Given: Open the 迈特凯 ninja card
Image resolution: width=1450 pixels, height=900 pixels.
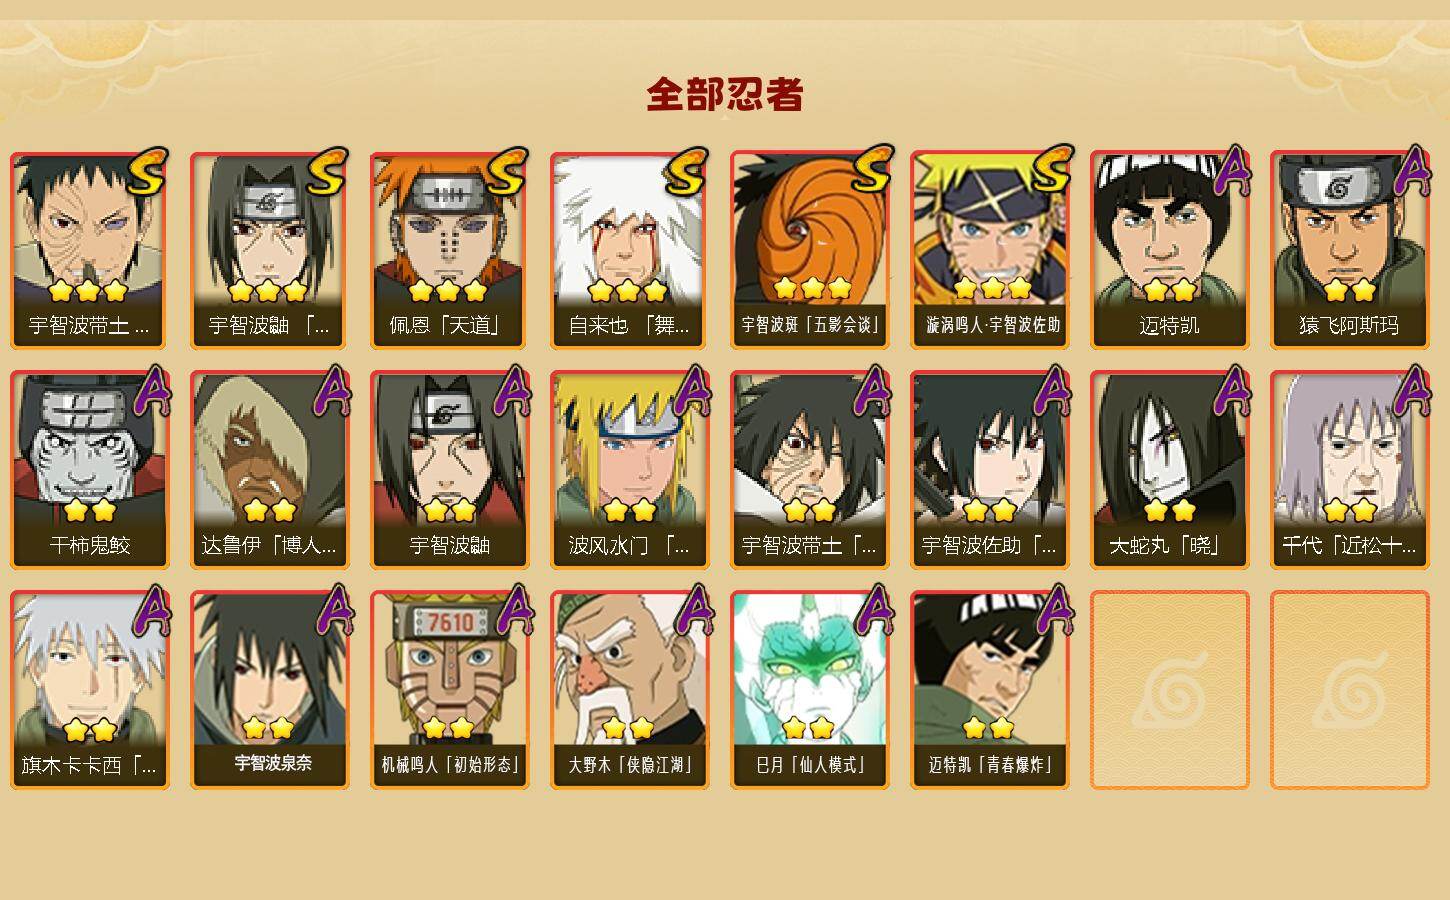Looking at the screenshot, I should (1169, 250).
